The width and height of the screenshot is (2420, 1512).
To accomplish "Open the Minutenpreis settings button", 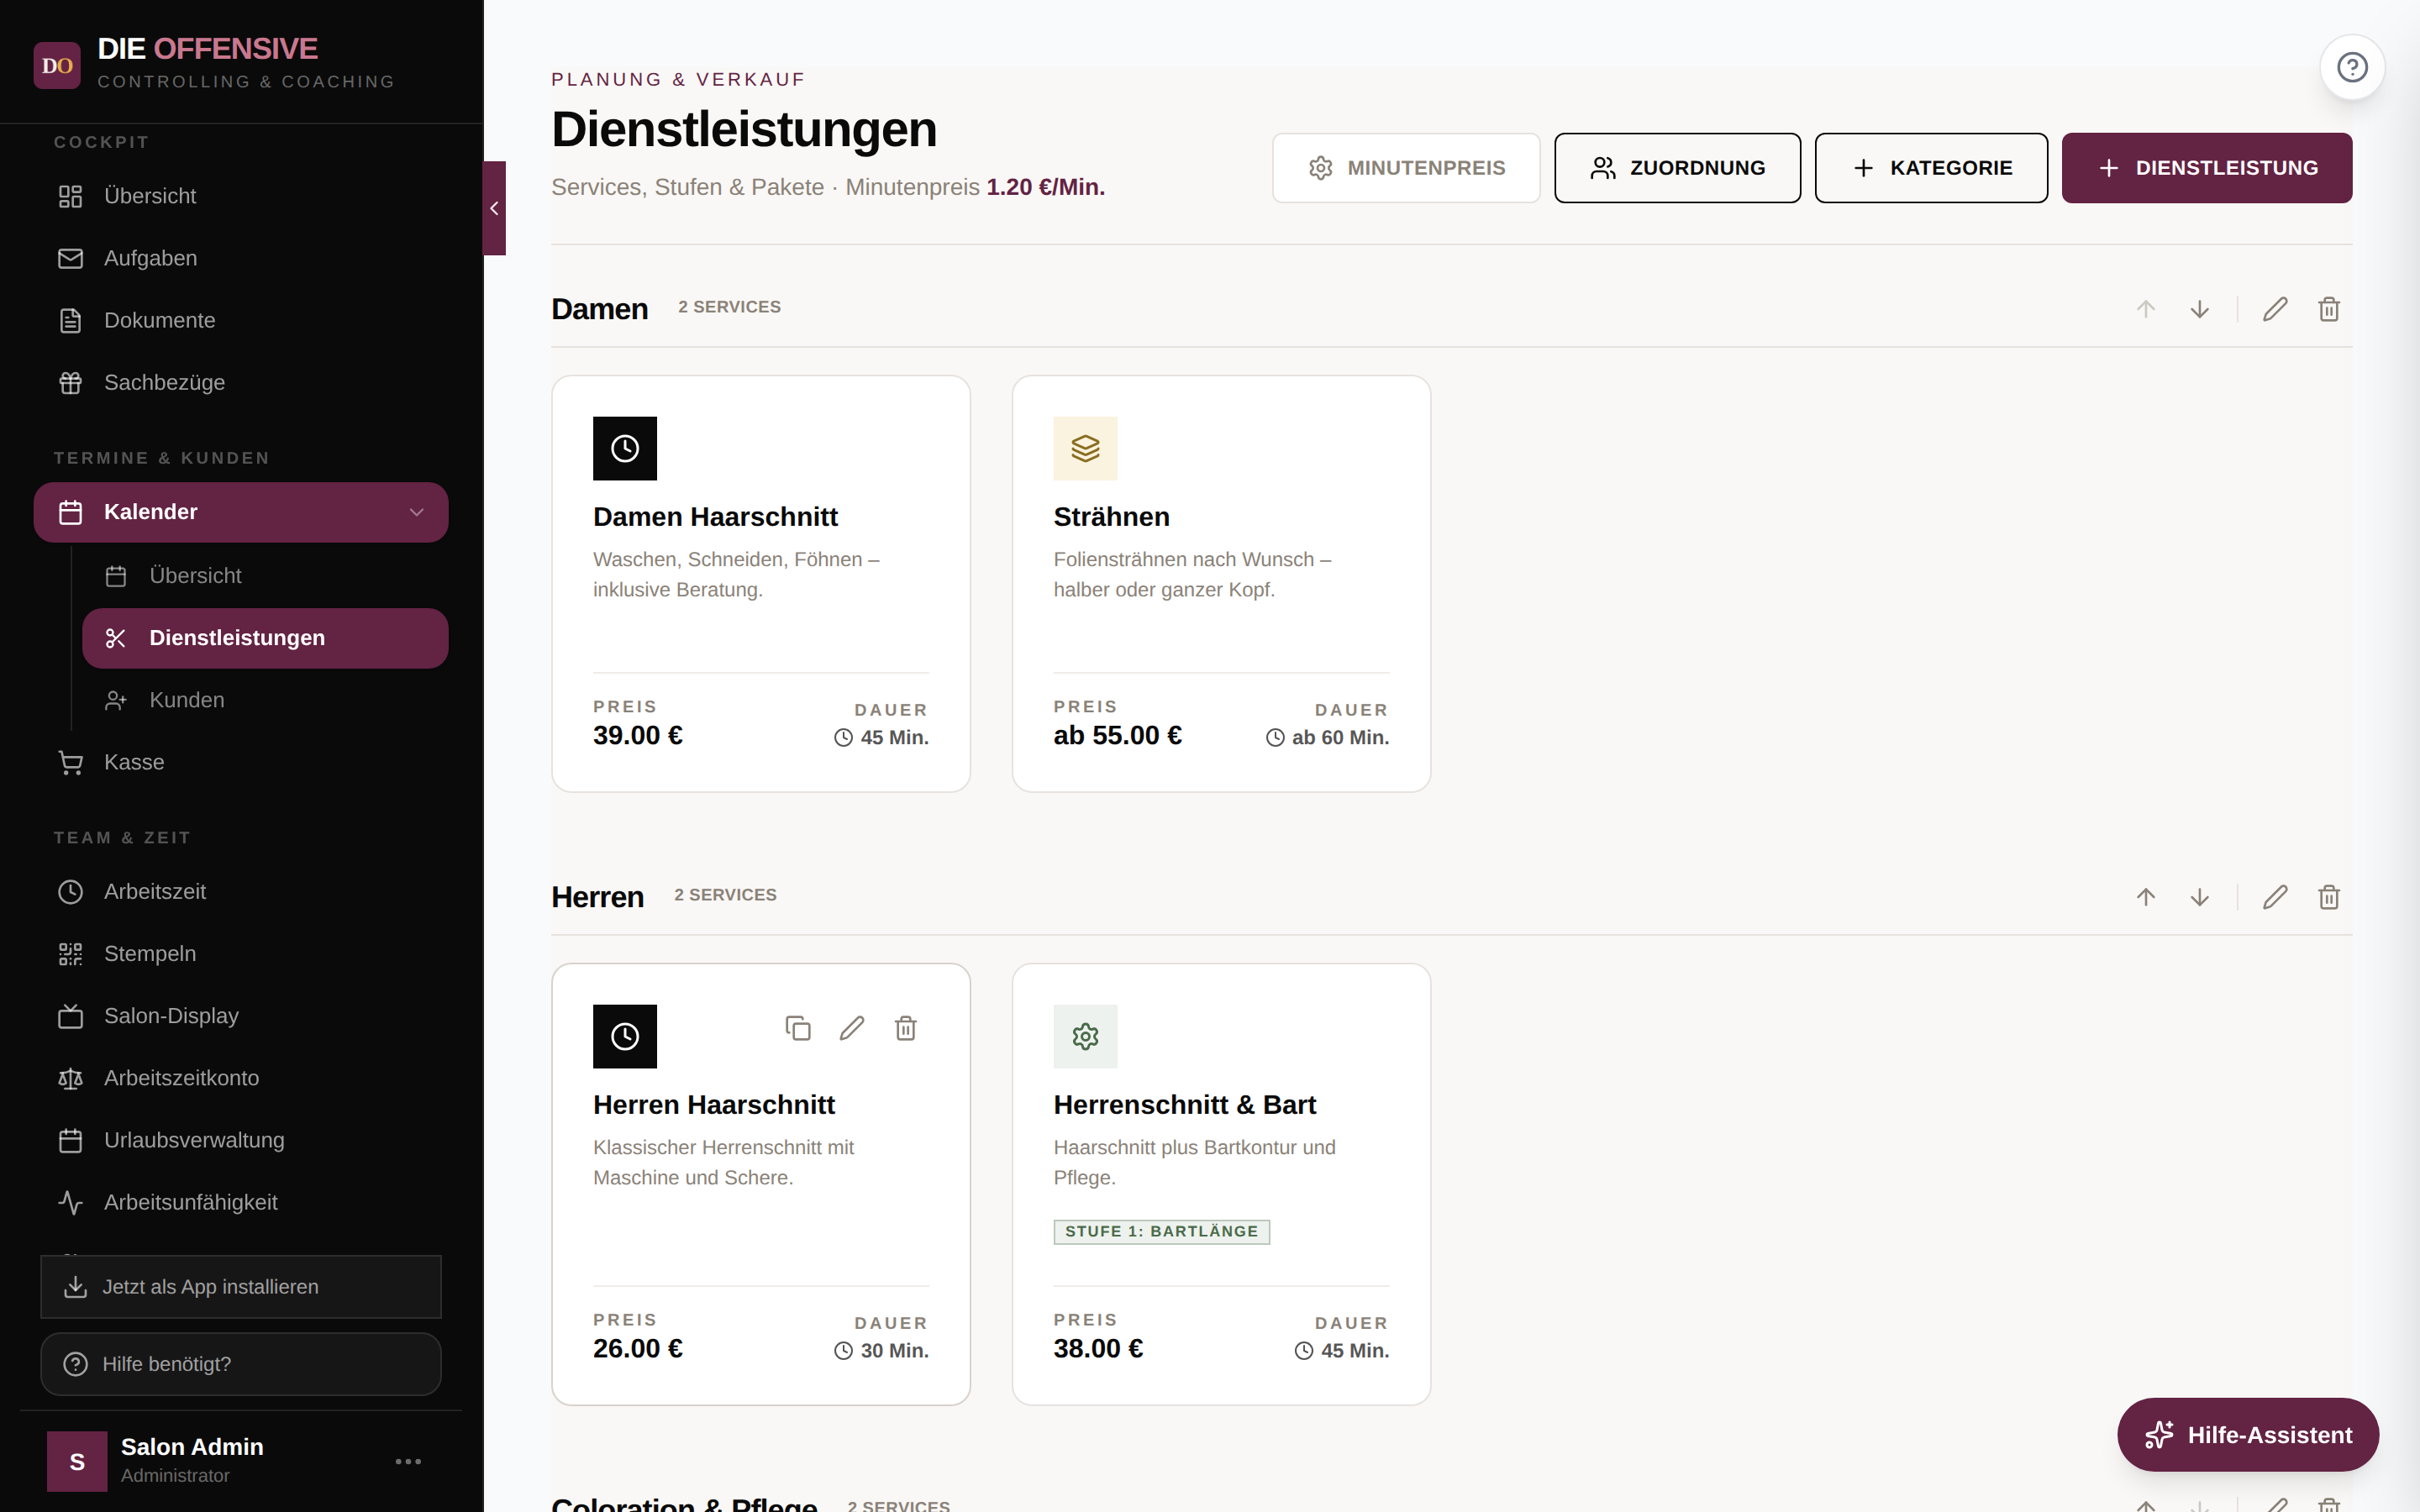I will click(1406, 168).
